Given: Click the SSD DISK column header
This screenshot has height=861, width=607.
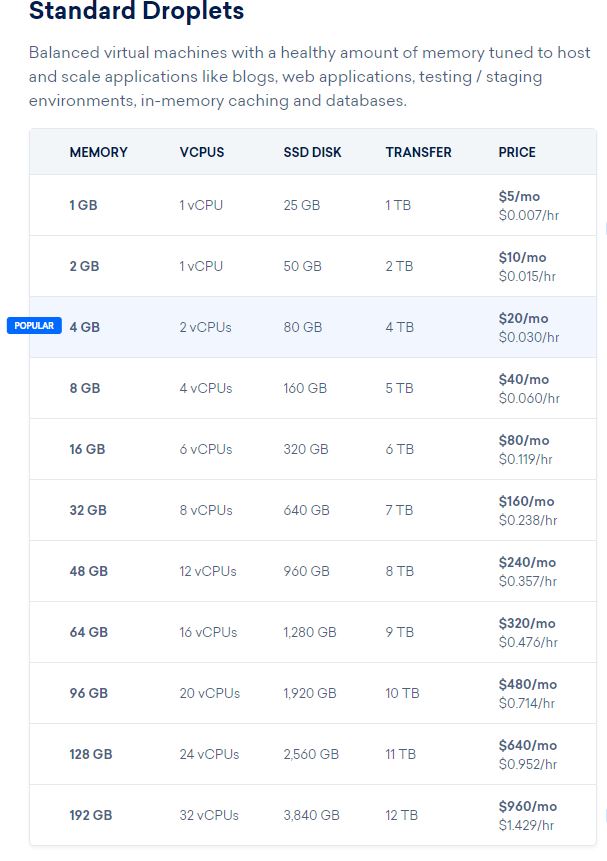Looking at the screenshot, I should pos(312,153).
